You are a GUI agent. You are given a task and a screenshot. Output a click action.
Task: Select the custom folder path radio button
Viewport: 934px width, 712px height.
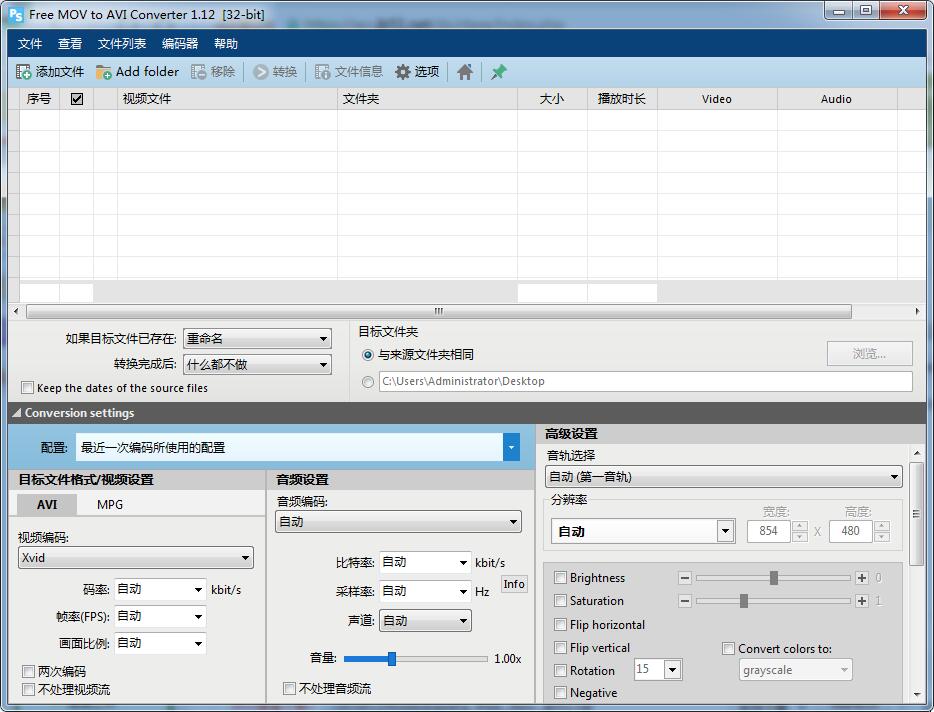tap(368, 381)
